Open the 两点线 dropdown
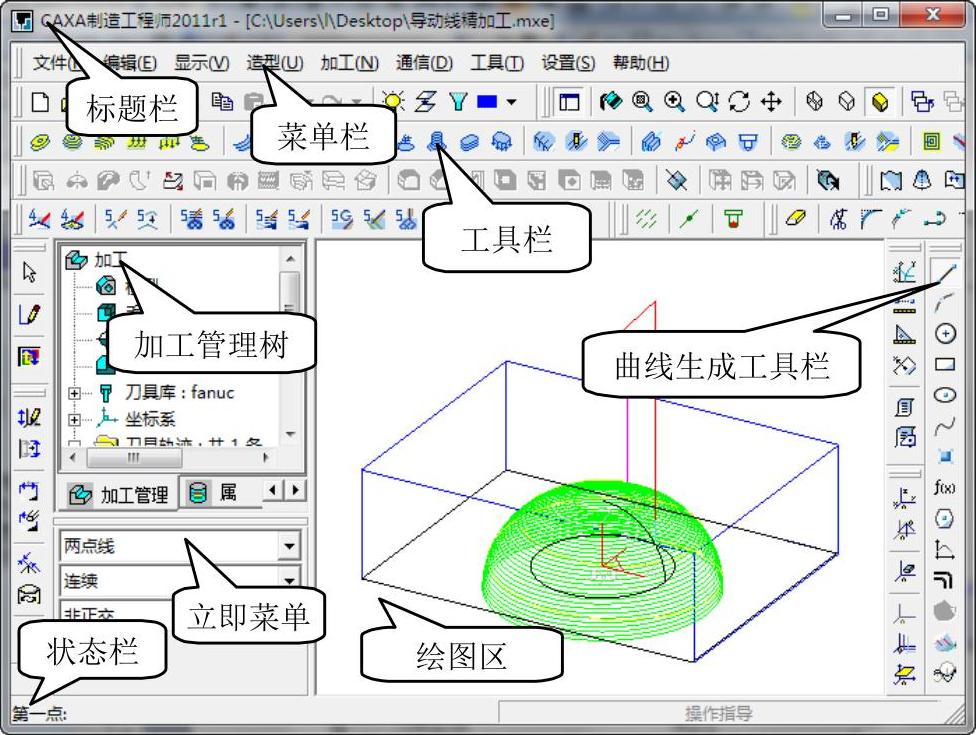The height and width of the screenshot is (735, 976). coord(289,546)
